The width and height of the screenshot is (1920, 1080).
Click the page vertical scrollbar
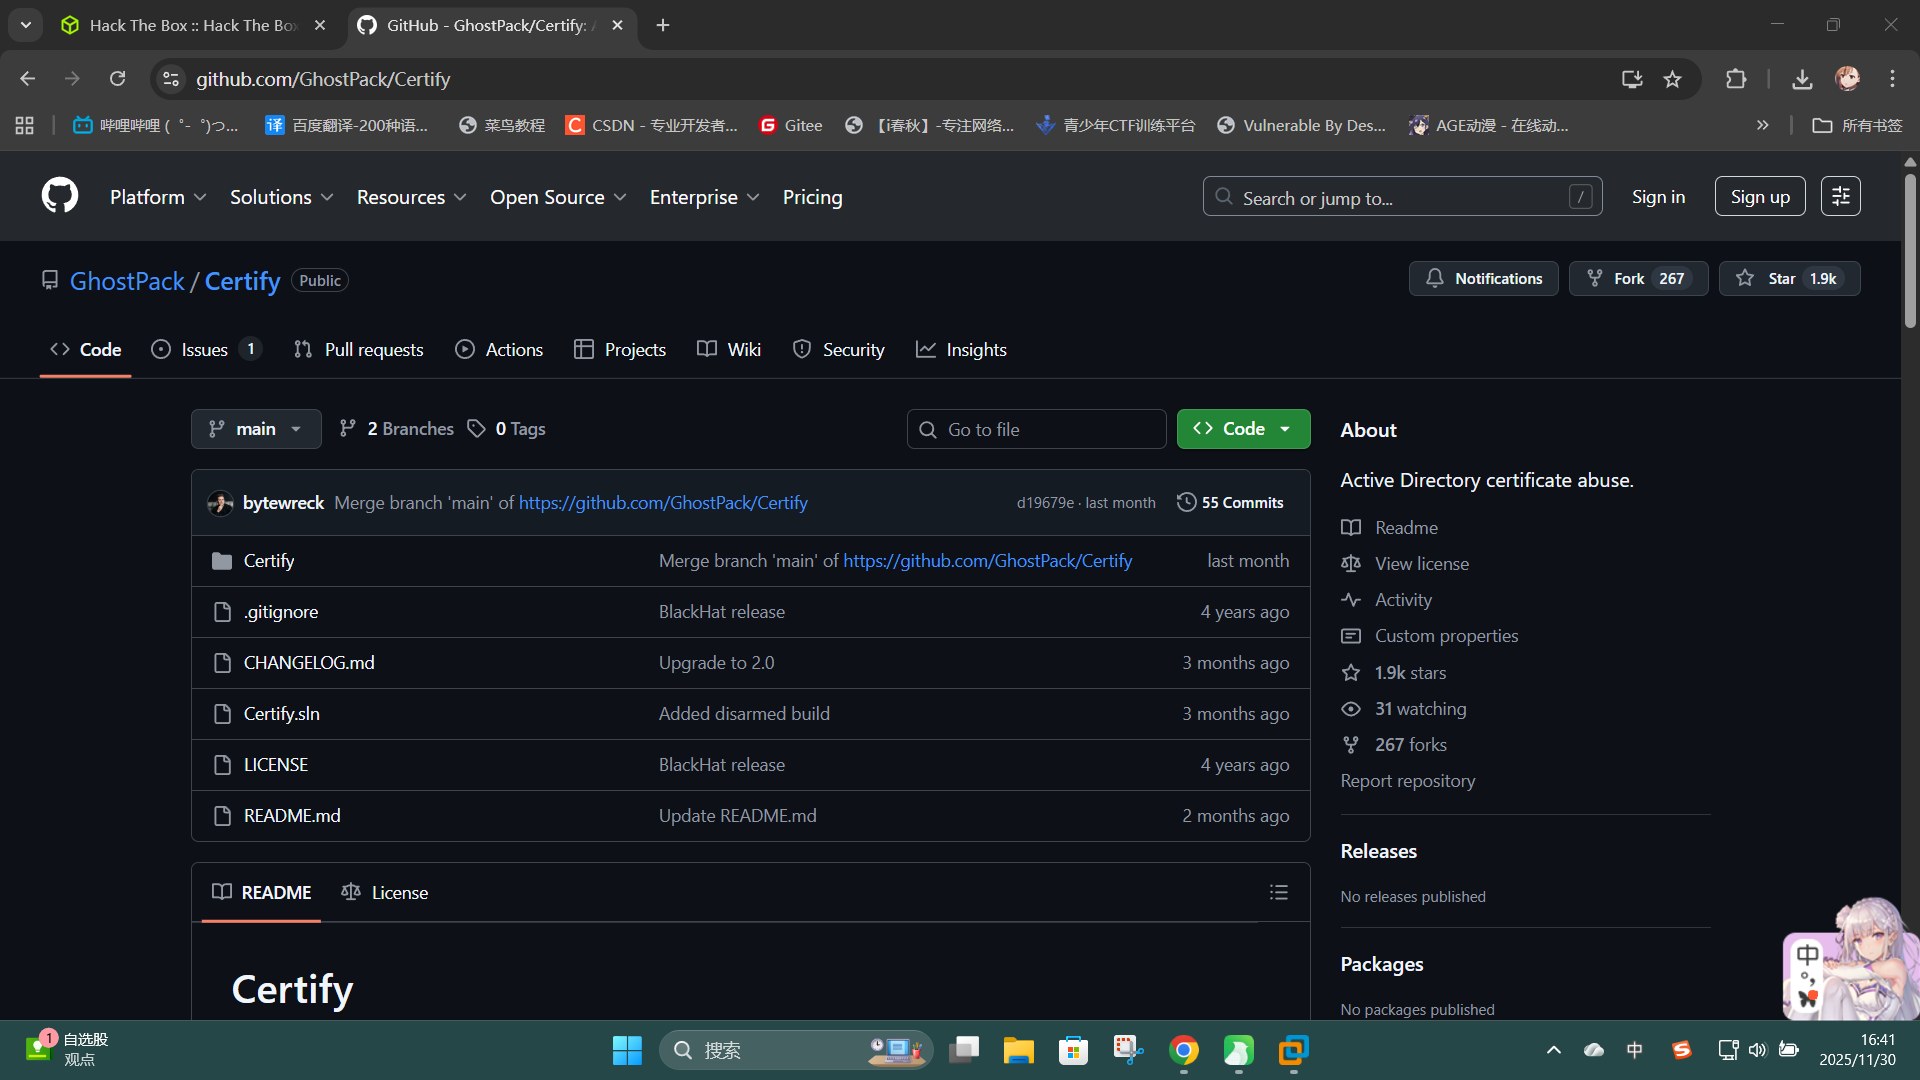[x=1909, y=250]
